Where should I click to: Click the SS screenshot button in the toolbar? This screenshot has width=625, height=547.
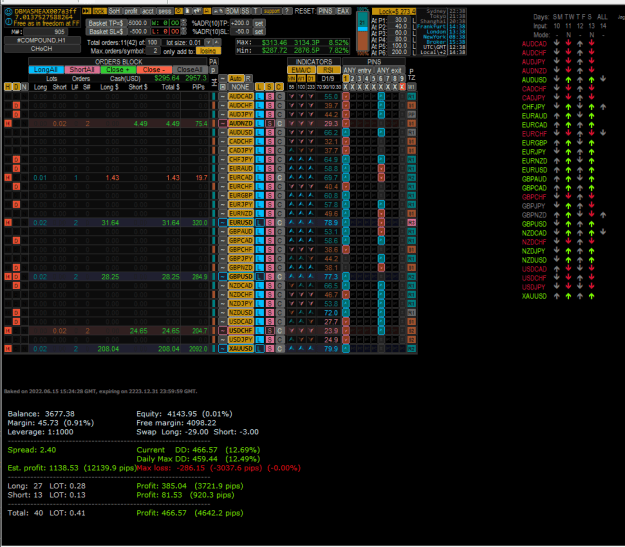[246, 11]
